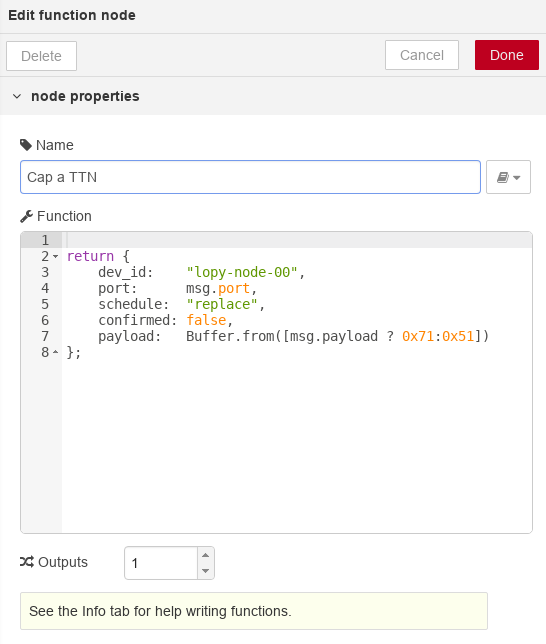546x644 pixels.
Task: Click the Buffer.from payload expression
Action: pyautogui.click(x=337, y=336)
